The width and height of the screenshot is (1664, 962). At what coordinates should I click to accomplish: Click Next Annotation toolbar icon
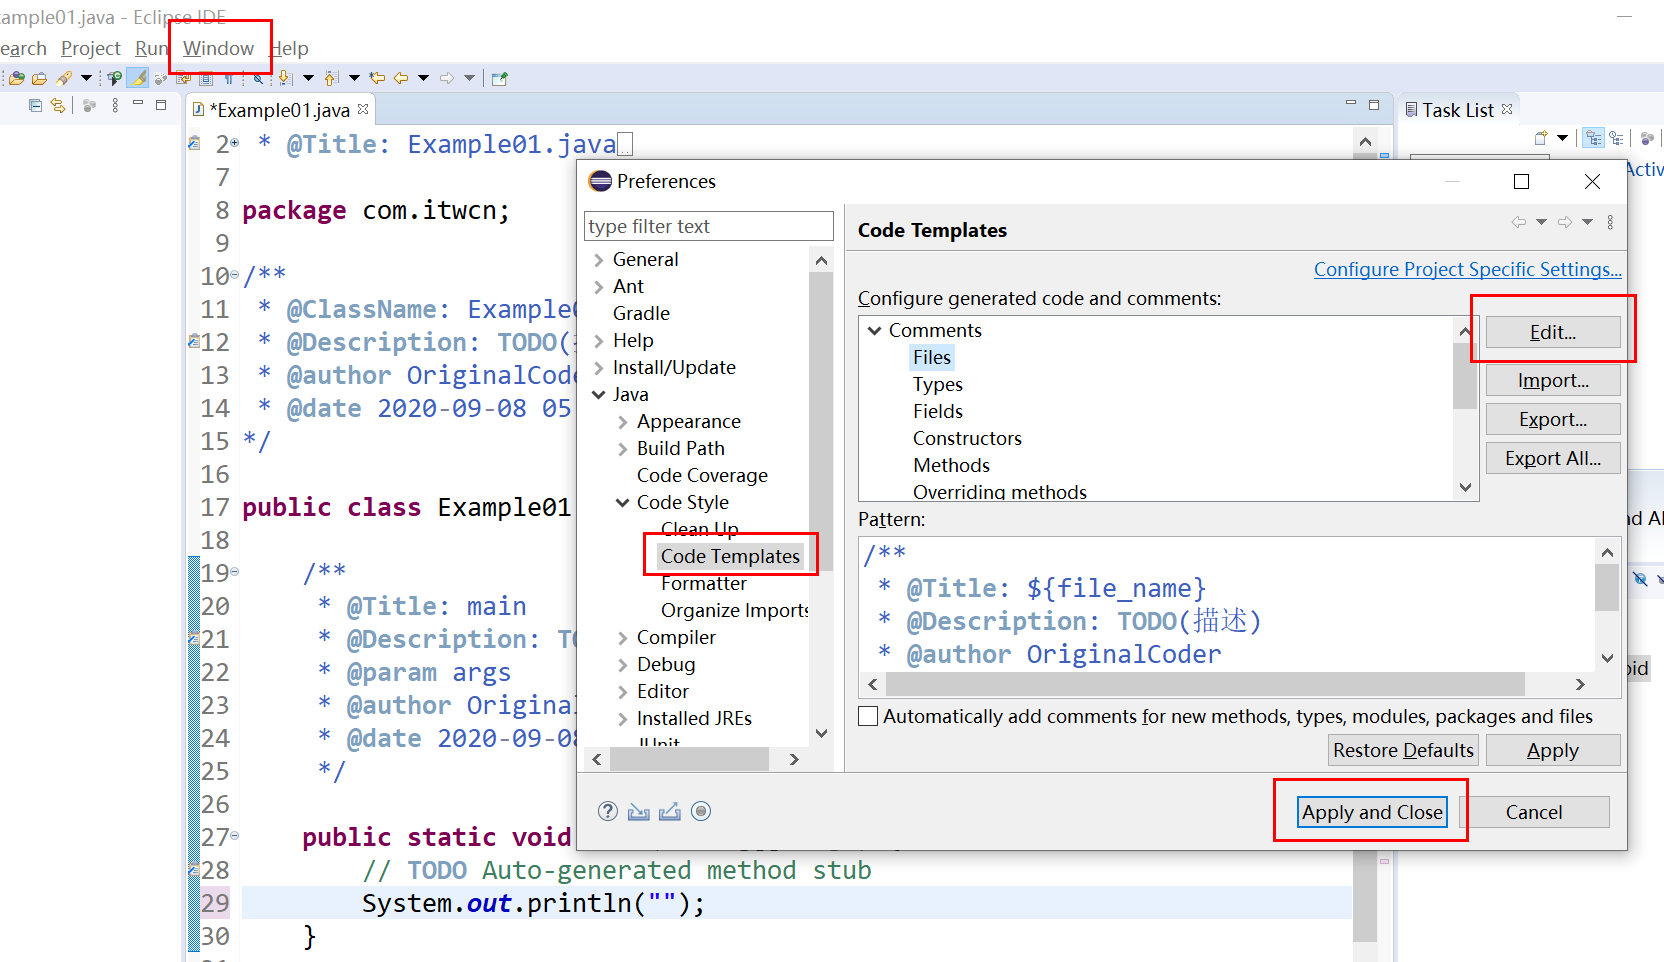[285, 78]
